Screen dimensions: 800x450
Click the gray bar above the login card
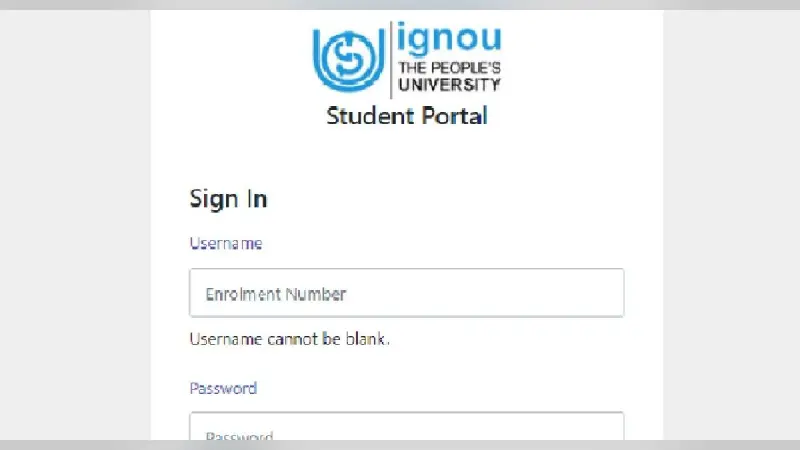click(x=400, y=5)
